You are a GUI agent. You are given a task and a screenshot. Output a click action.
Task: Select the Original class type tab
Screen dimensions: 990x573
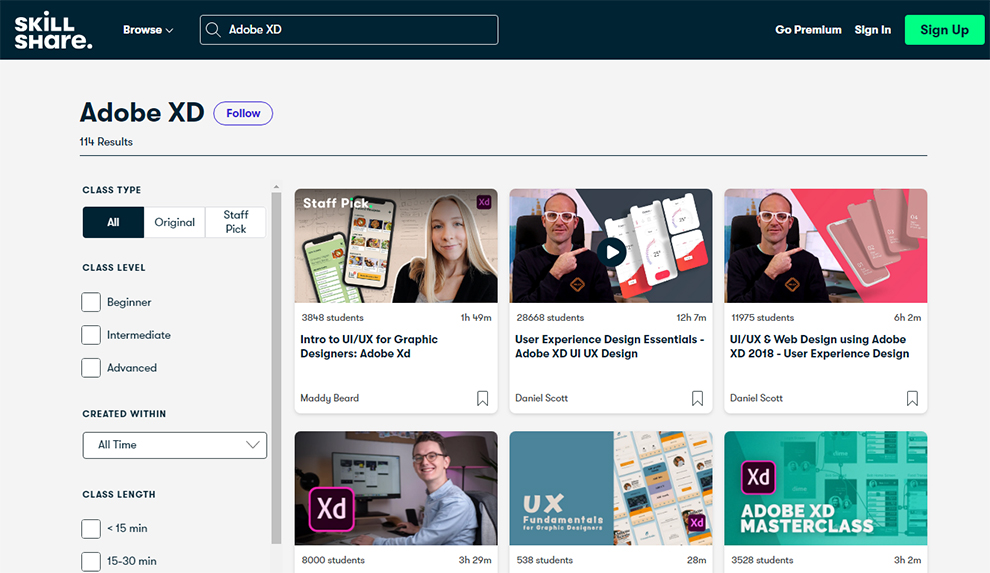coord(174,222)
